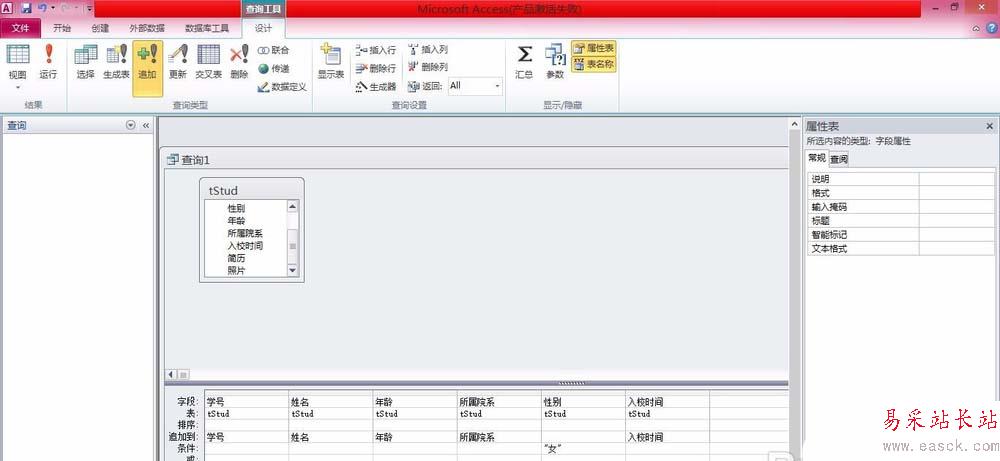1000x461 pixels.
Task: Choose the 更新 update query type
Action: tap(178, 62)
